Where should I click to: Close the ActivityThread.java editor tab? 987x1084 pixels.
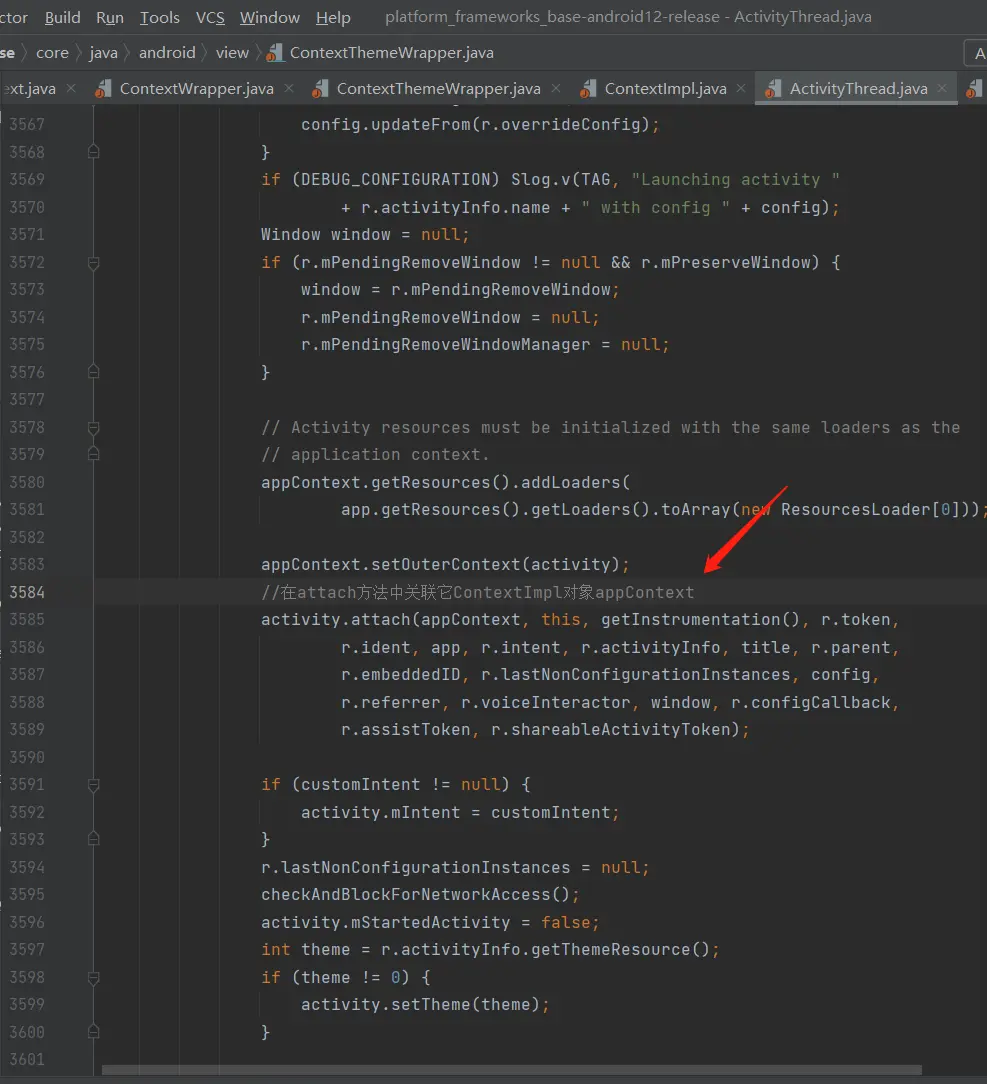943,88
